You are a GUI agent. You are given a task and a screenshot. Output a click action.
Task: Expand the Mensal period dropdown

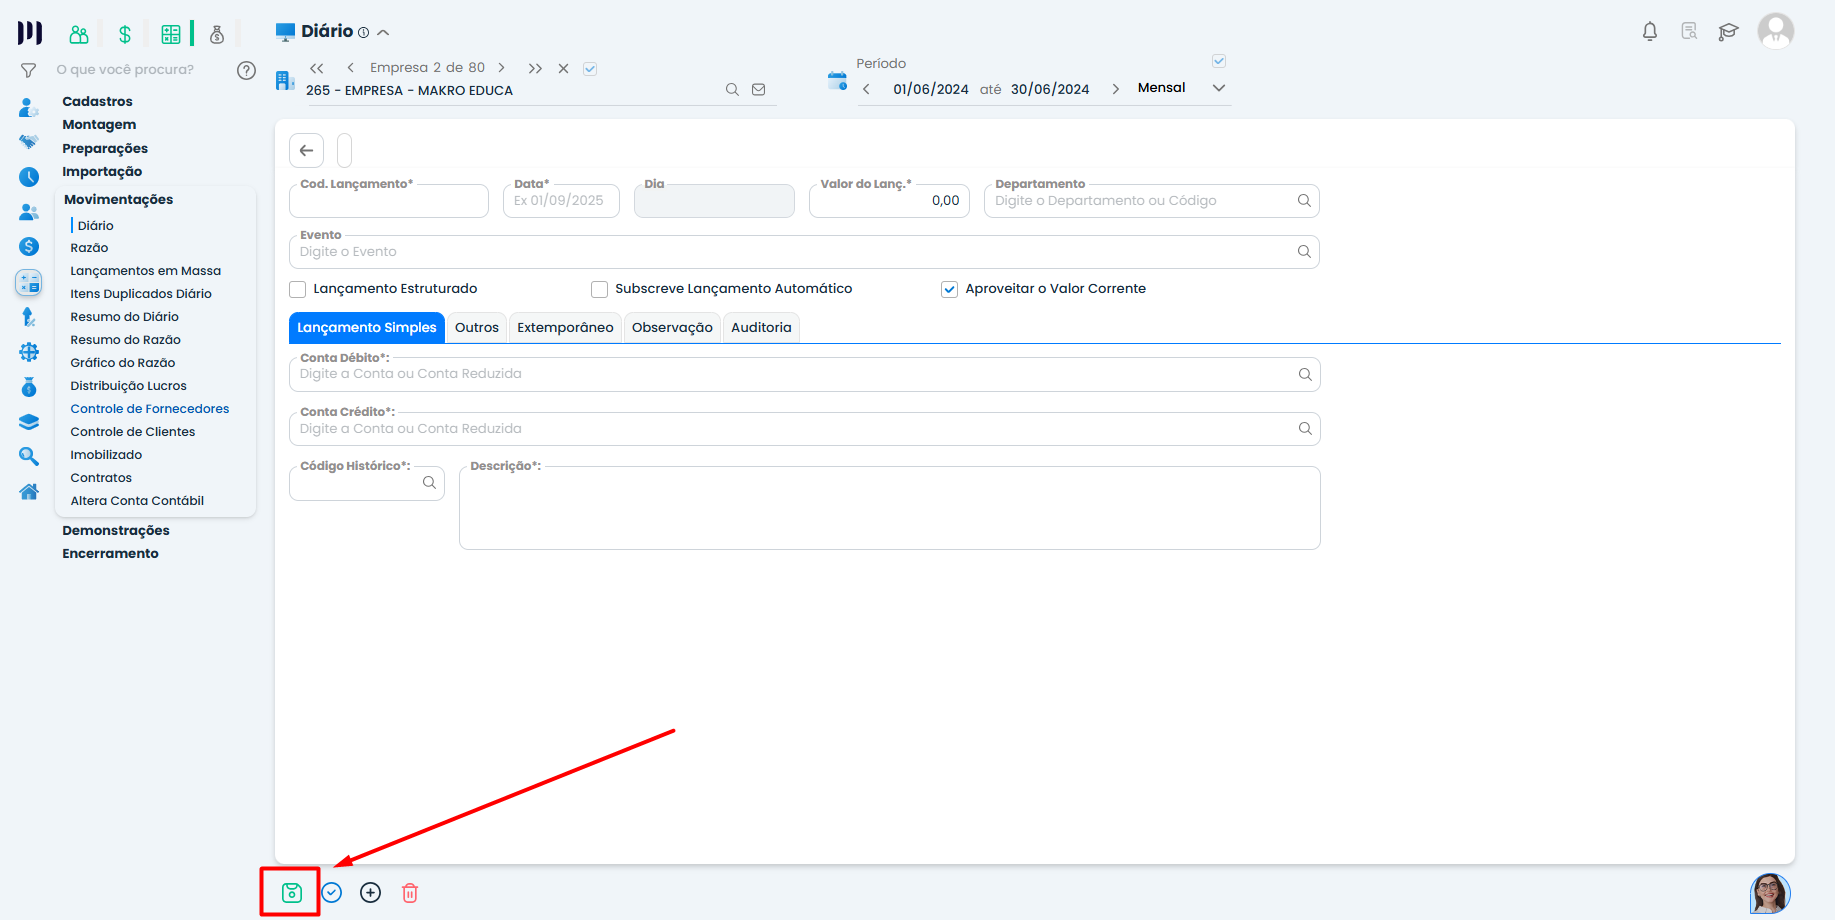(1219, 88)
